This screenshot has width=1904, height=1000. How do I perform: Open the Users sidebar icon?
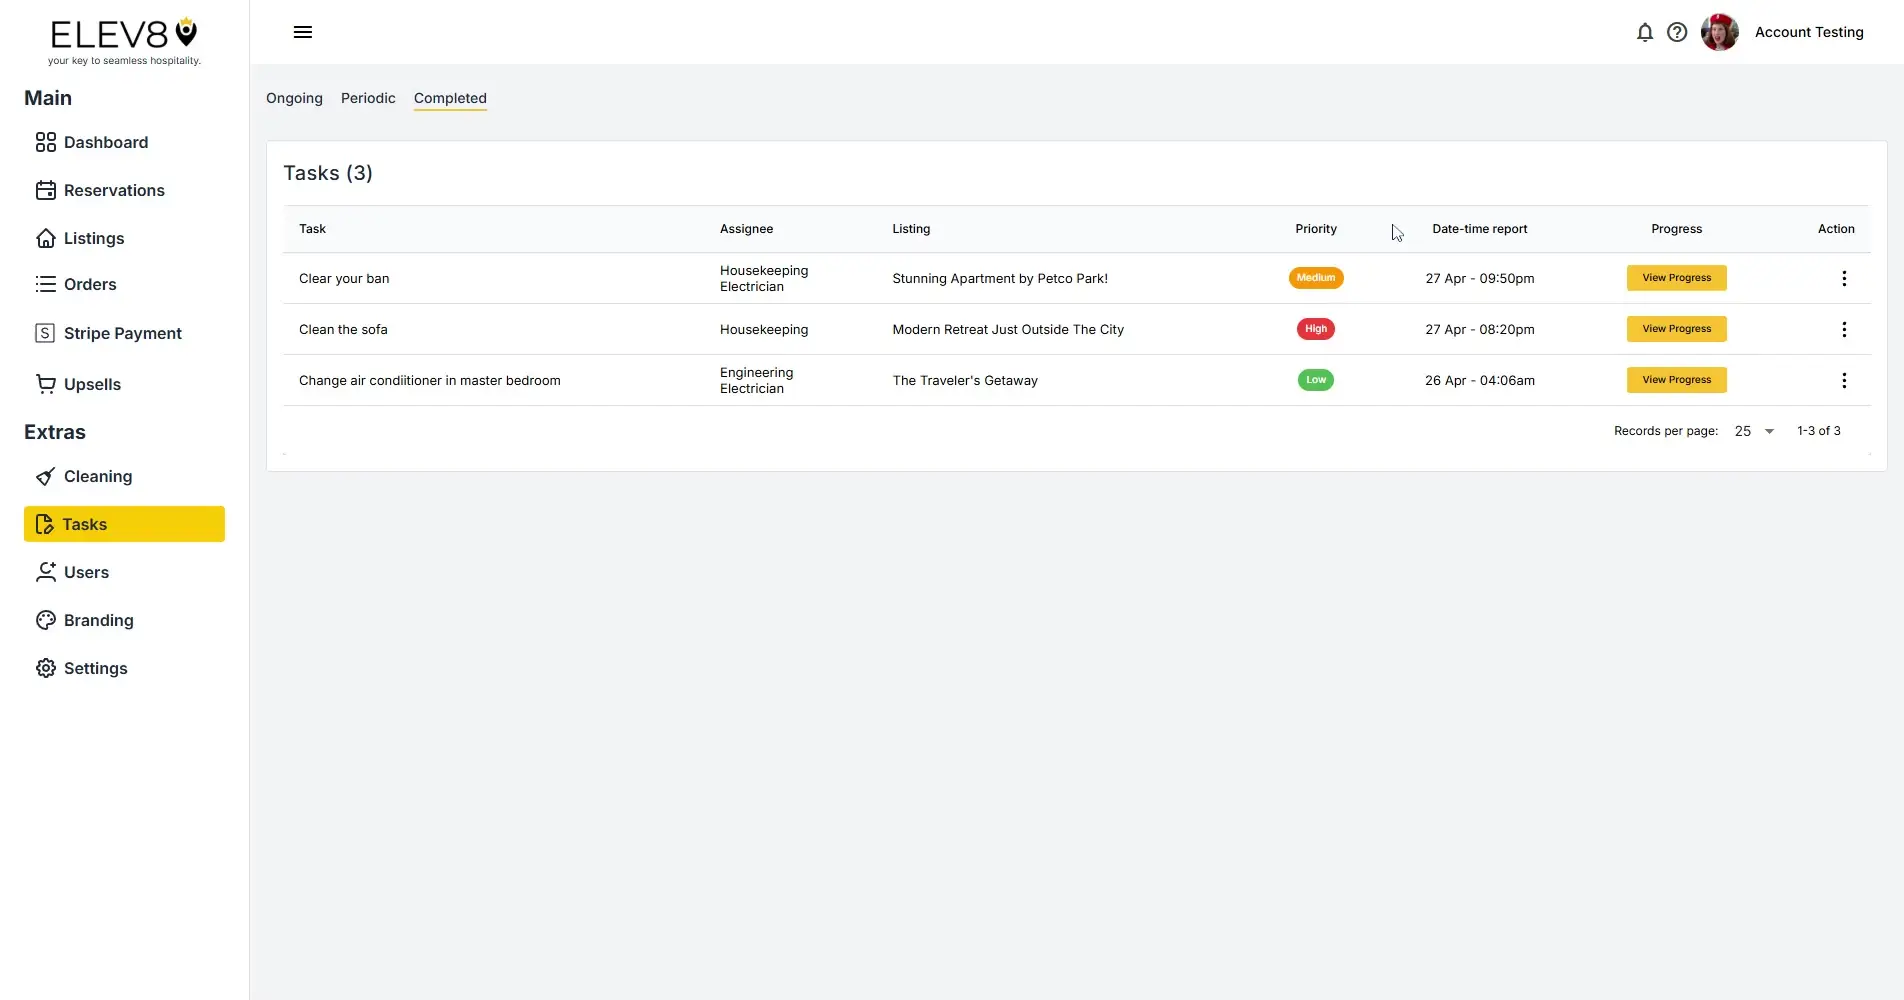45,572
